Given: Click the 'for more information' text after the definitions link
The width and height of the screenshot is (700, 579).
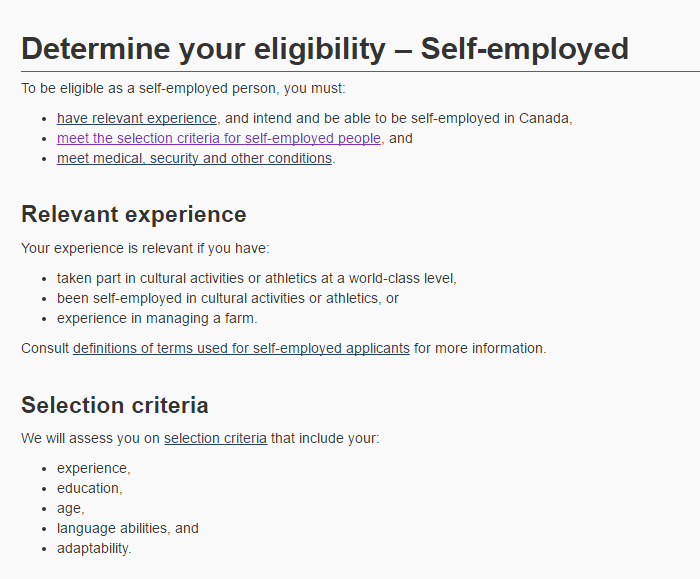Looking at the screenshot, I should 480,348.
